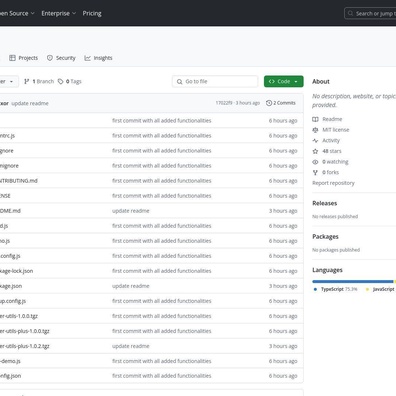Open the green Code dropdown button
This screenshot has height=396, width=396.
coord(284,81)
